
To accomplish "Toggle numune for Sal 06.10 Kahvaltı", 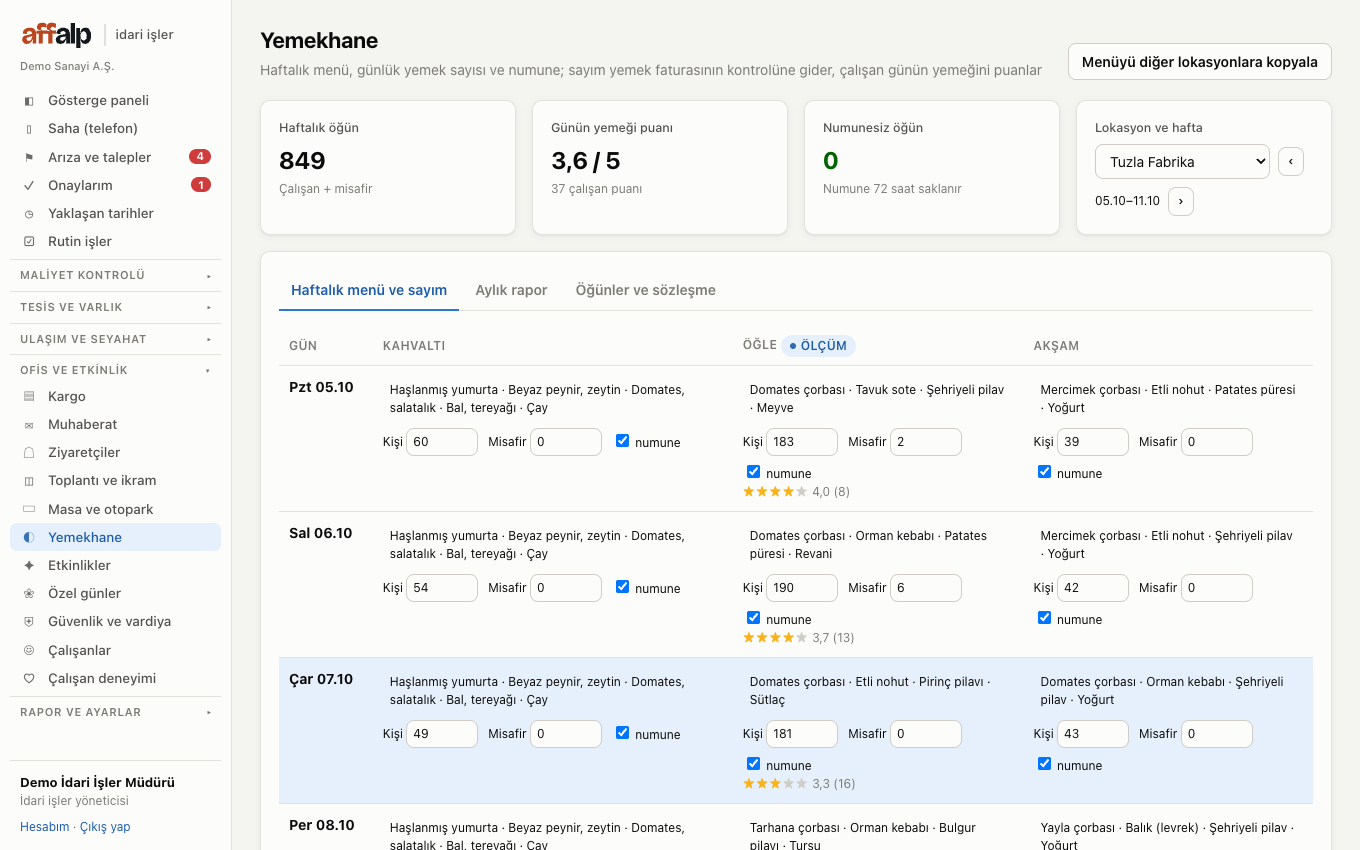I will coord(623,587).
